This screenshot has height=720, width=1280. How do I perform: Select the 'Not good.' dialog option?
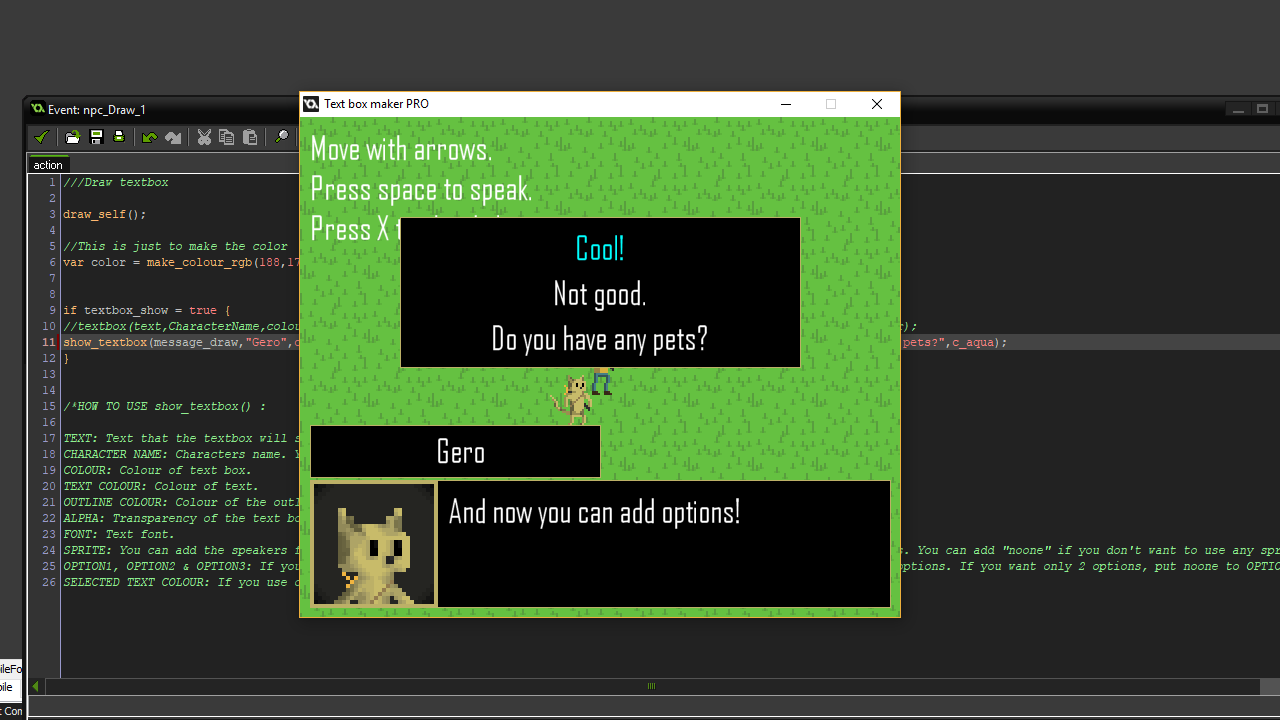pyautogui.click(x=599, y=294)
